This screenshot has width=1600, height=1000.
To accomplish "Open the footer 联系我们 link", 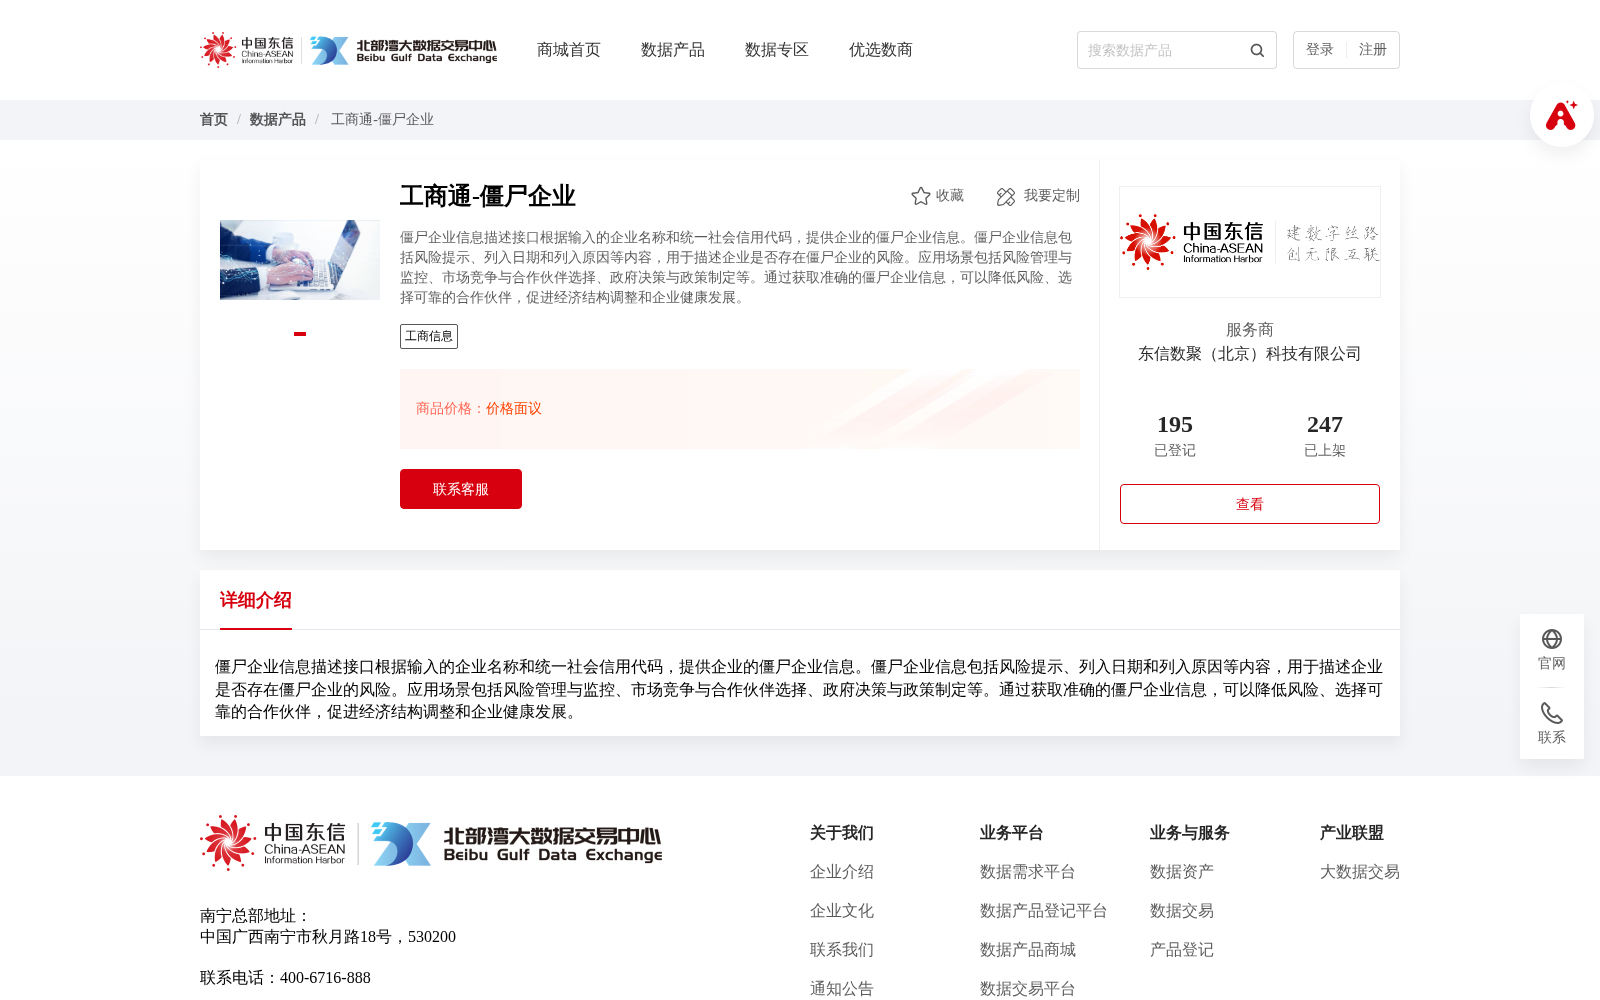I will point(842,950).
